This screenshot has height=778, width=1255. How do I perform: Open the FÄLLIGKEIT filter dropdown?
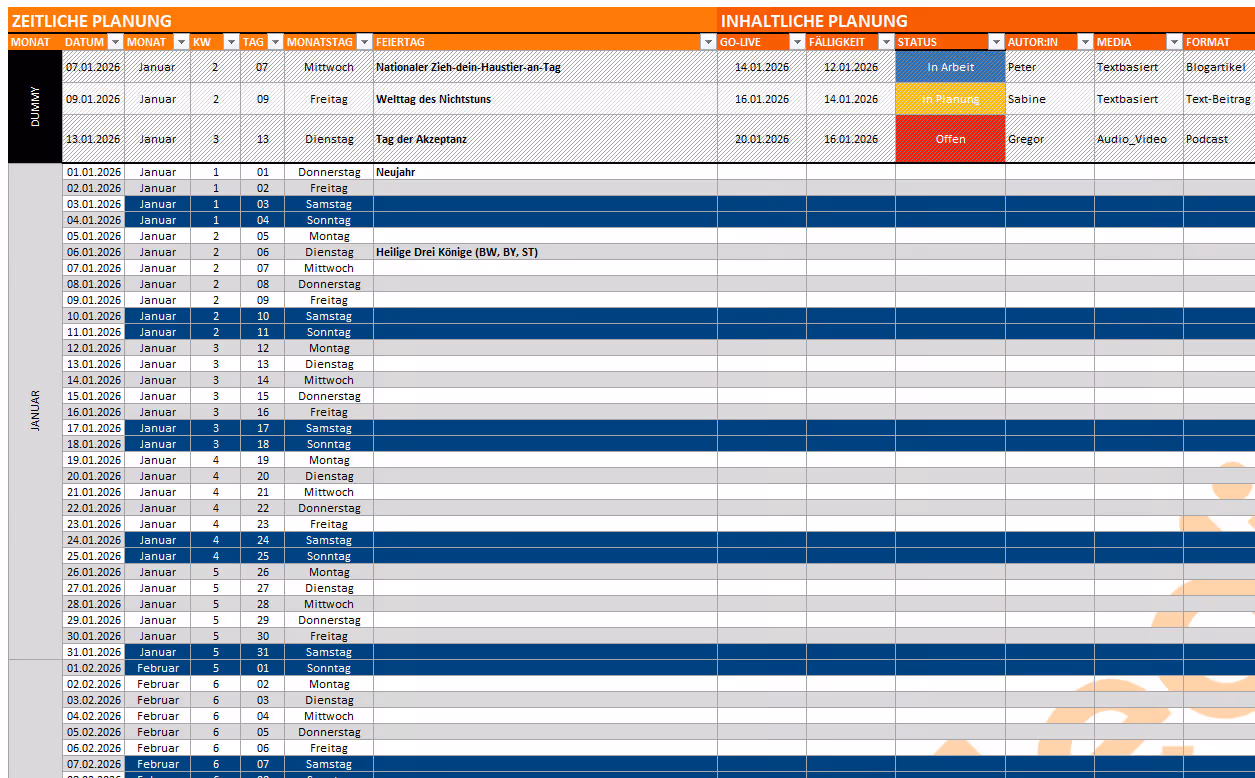[x=886, y=42]
